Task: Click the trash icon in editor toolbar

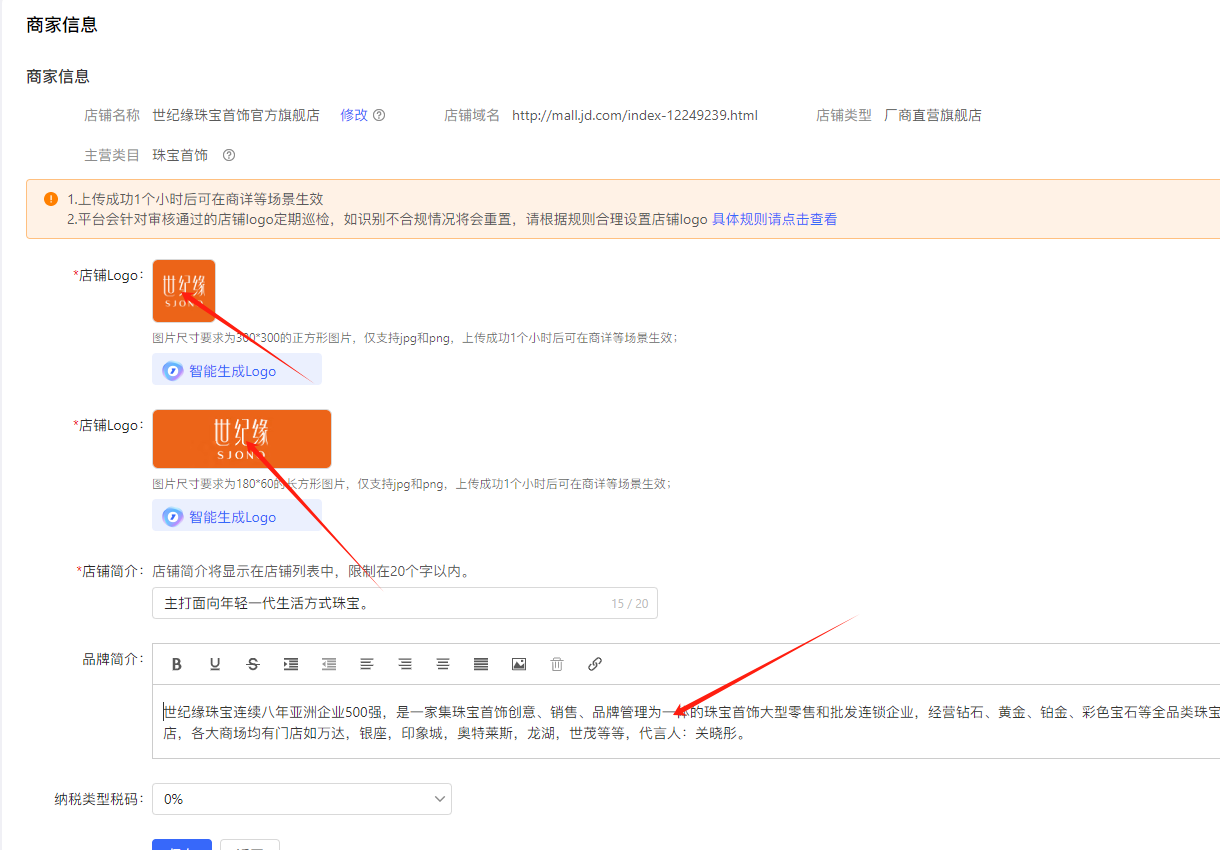Action: (557, 664)
